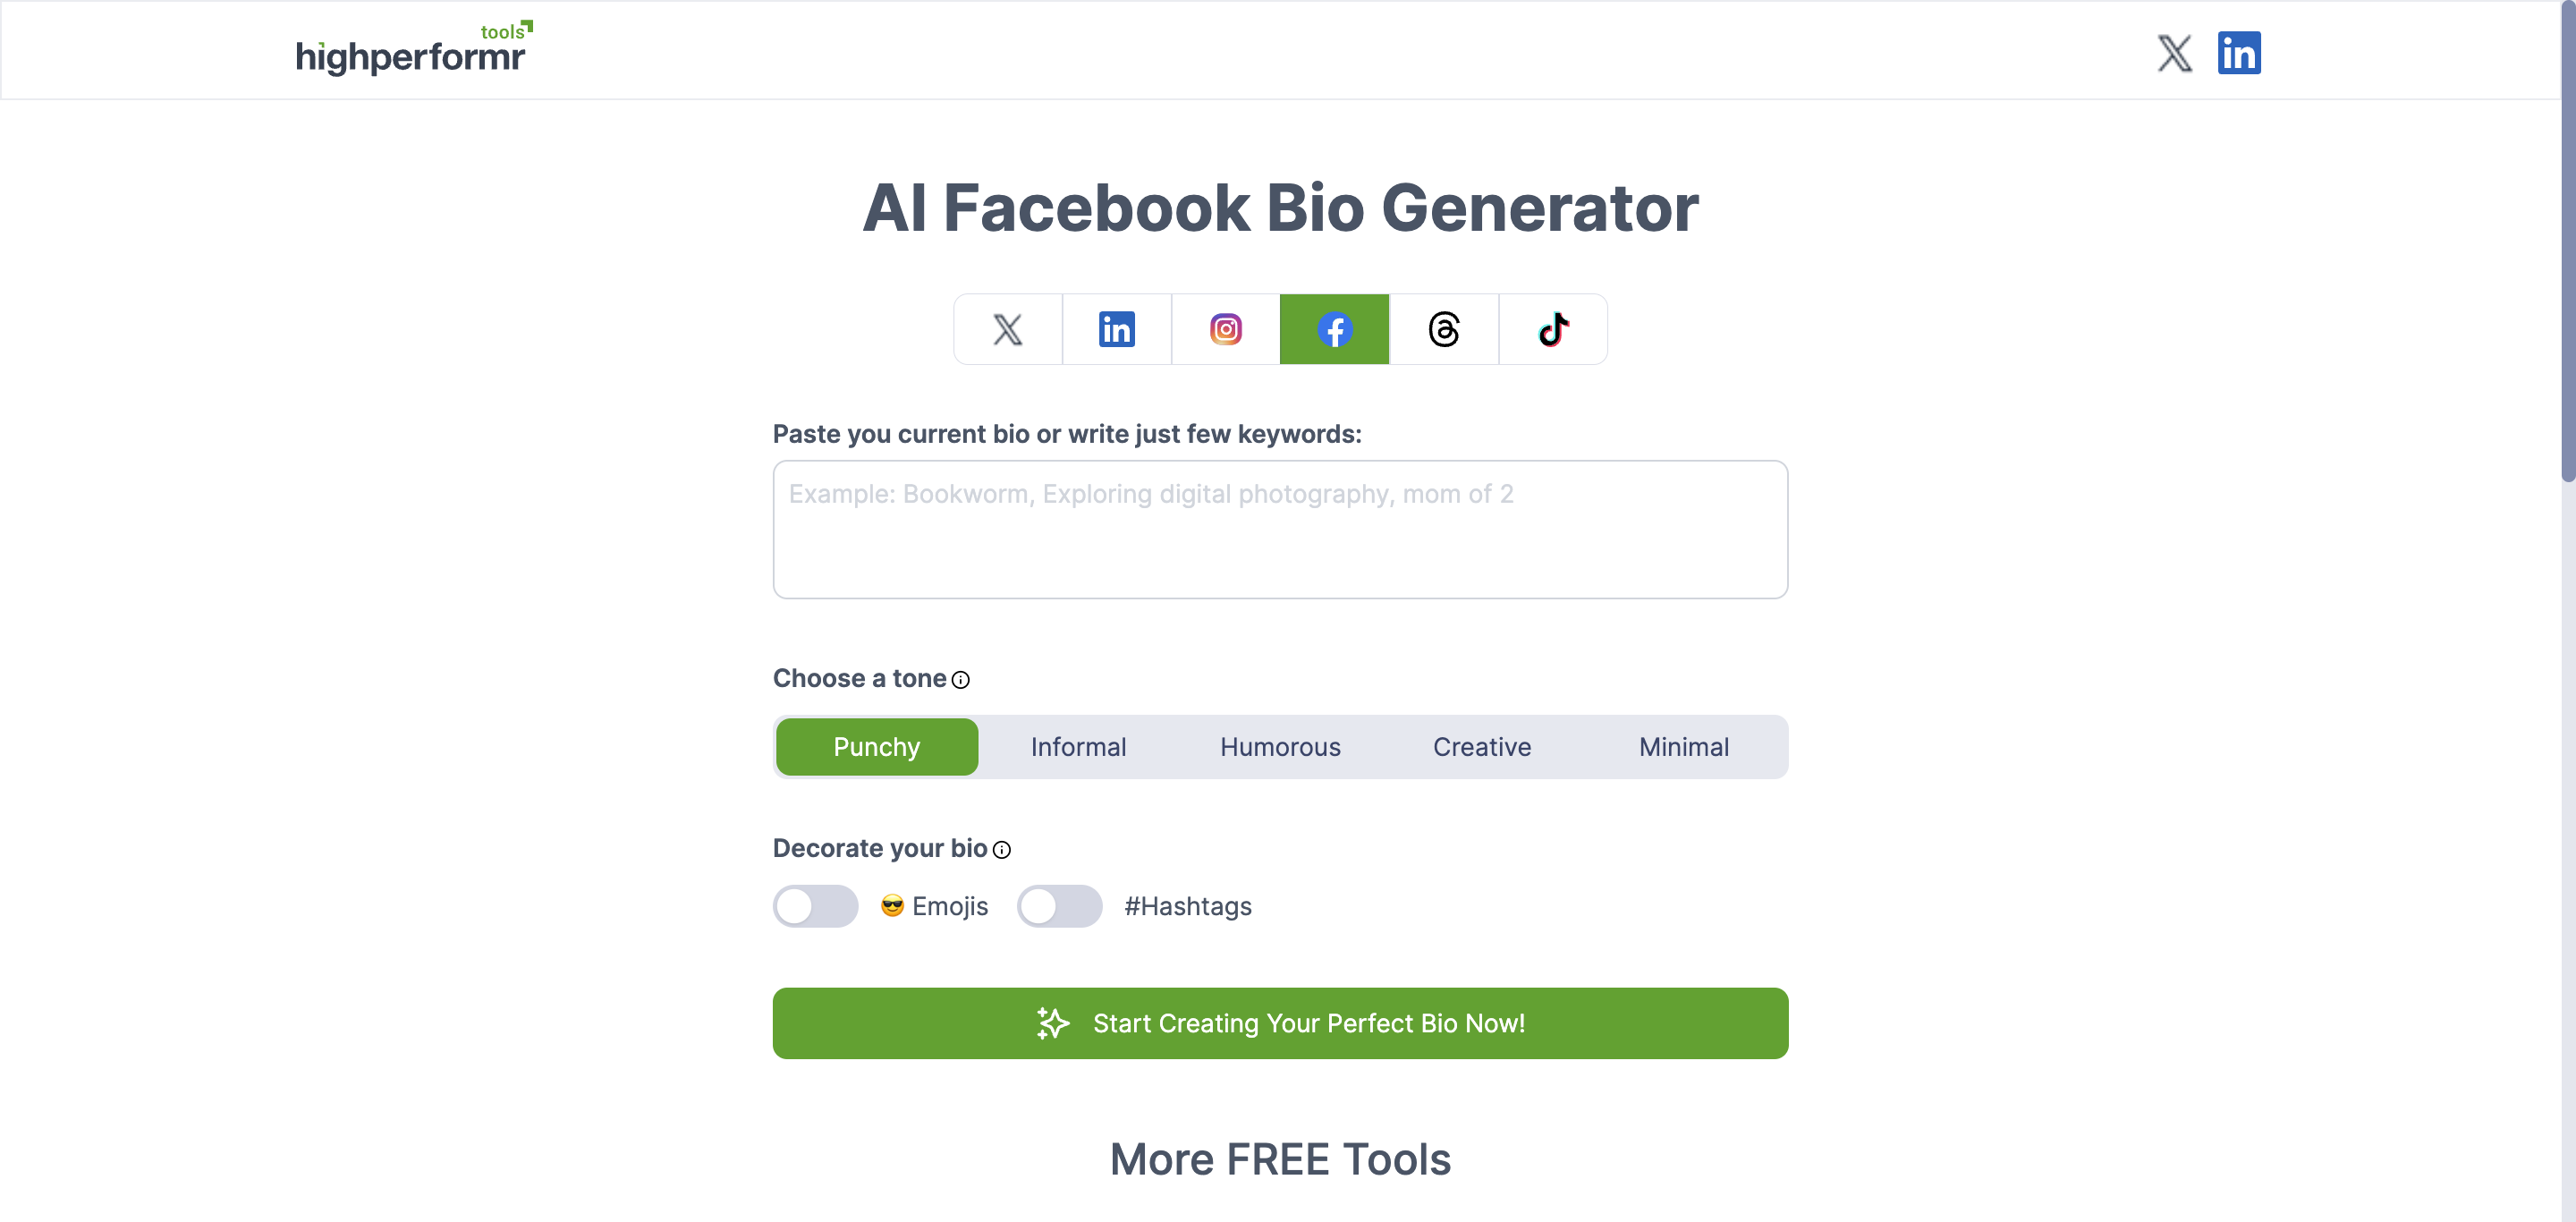The image size is (2576, 1222).
Task: Click the Decorate your bio info icon
Action: pos(1003,850)
